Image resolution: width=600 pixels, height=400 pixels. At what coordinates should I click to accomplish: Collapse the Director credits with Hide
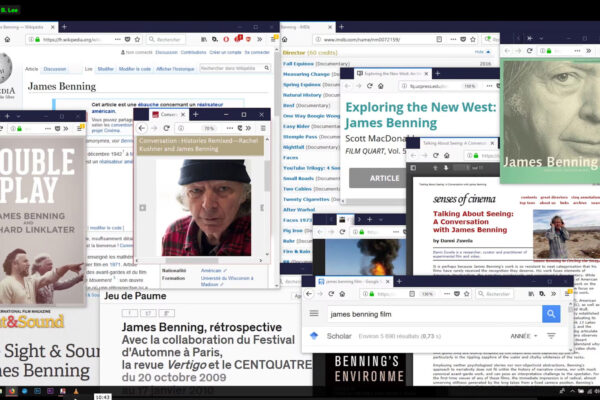coord(482,52)
